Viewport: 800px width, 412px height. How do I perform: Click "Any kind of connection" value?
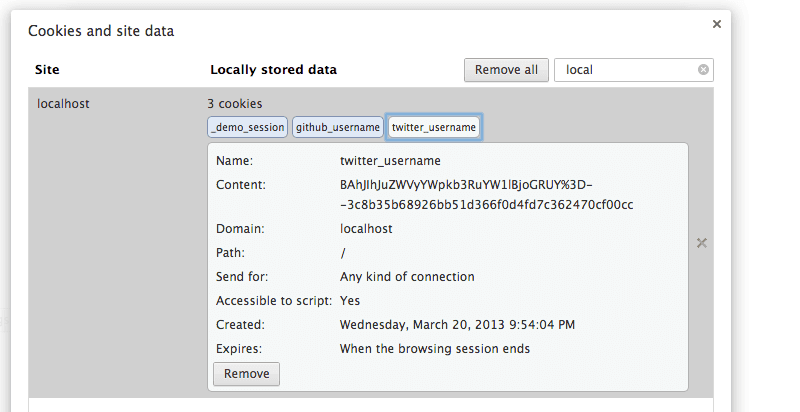(x=407, y=277)
